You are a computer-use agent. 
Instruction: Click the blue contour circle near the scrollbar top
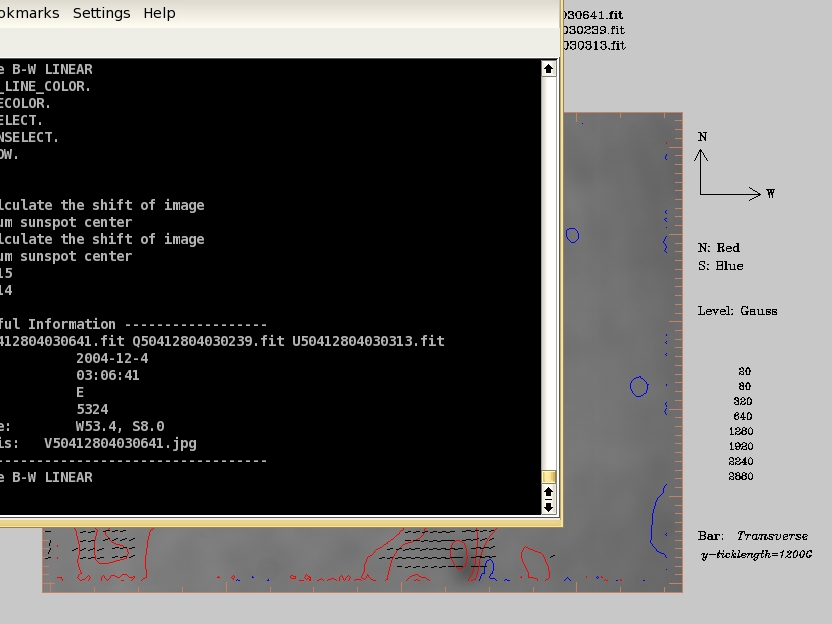tap(572, 236)
